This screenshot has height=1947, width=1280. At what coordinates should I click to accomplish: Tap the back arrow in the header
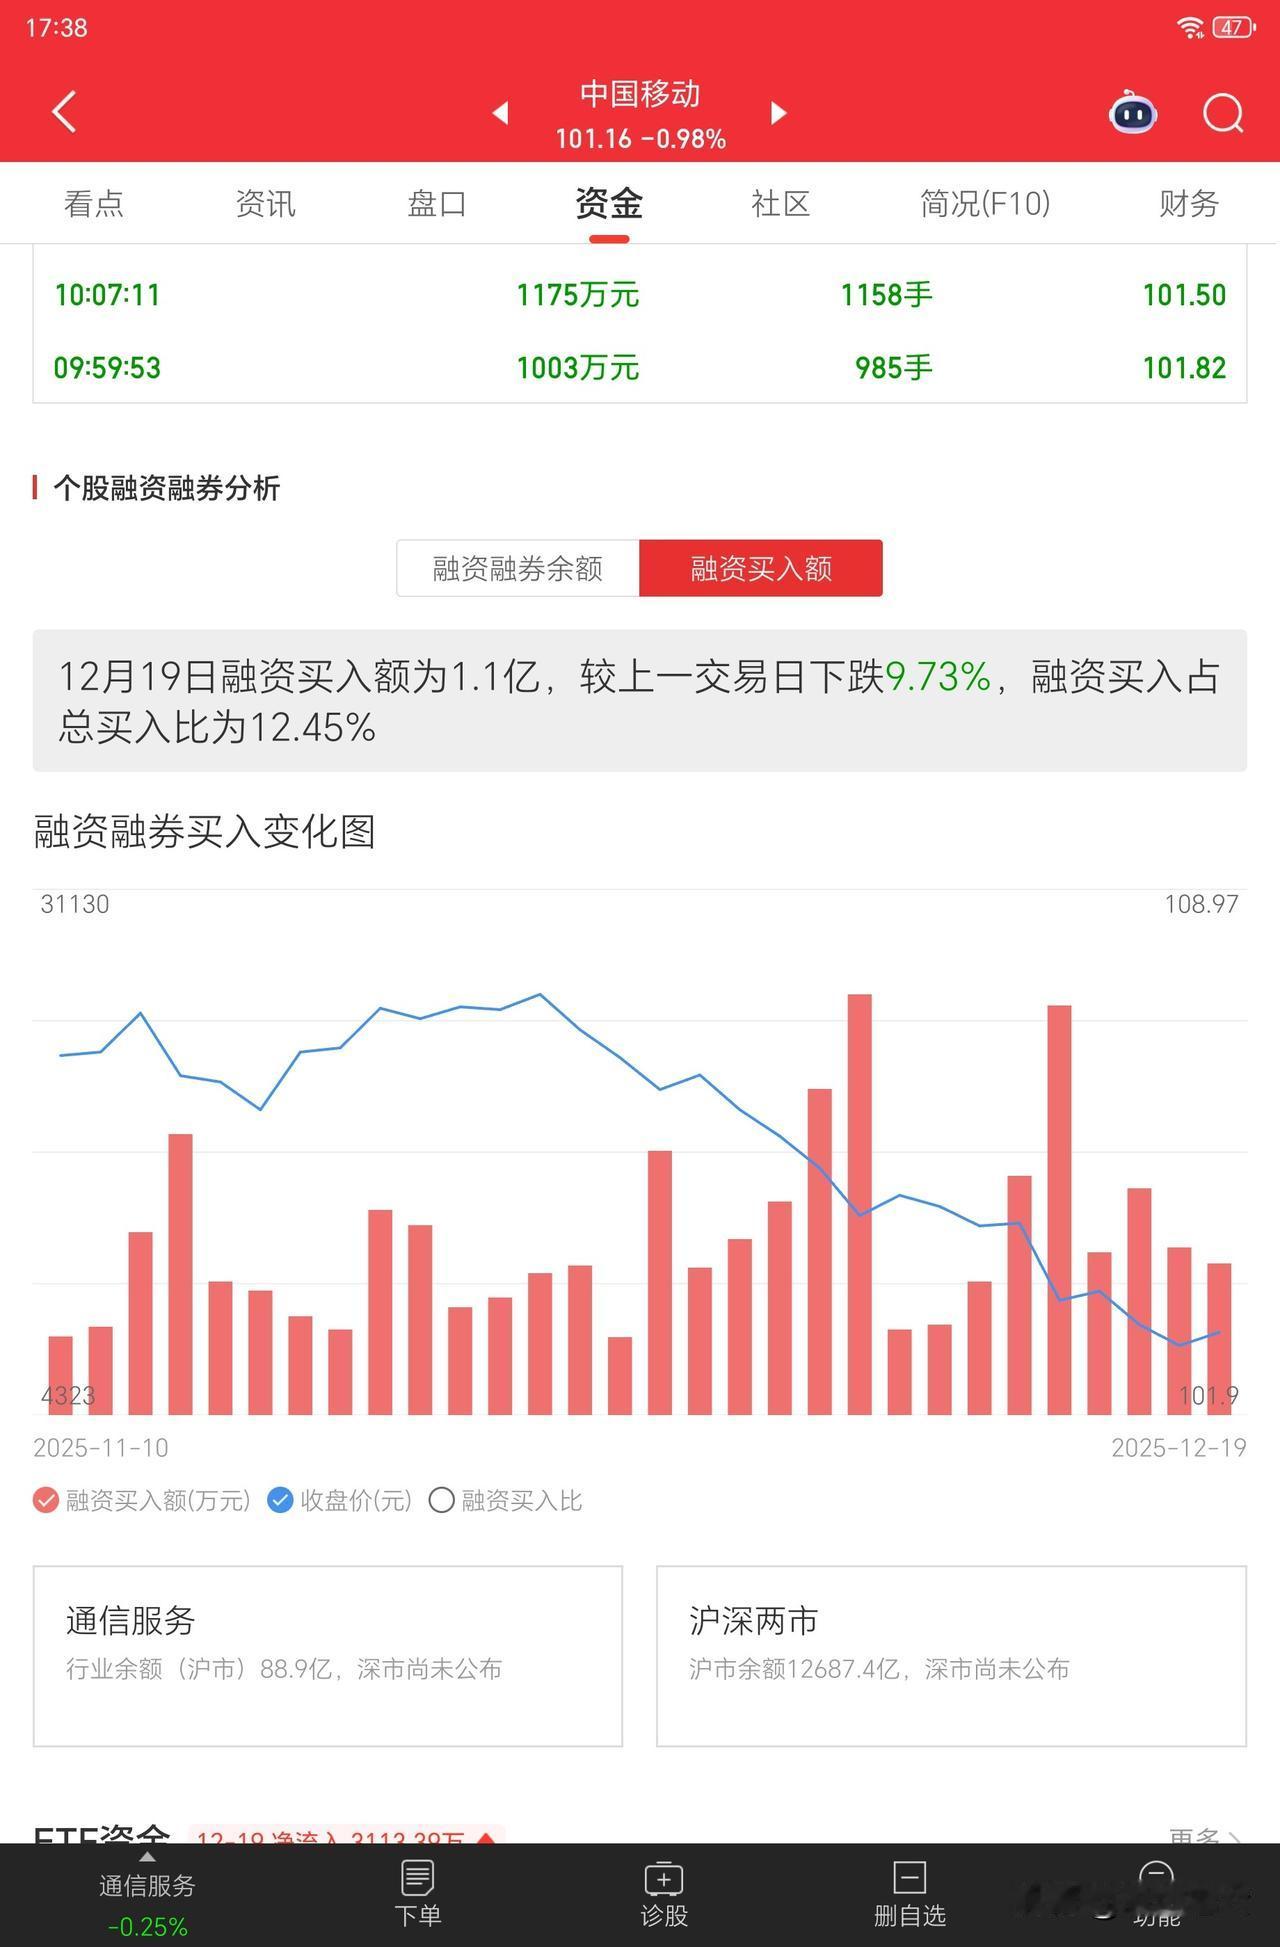(x=64, y=111)
